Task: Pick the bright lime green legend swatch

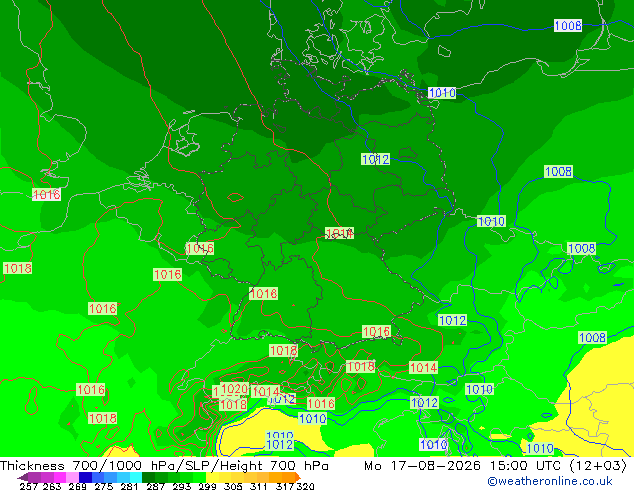Action: (x=199, y=477)
